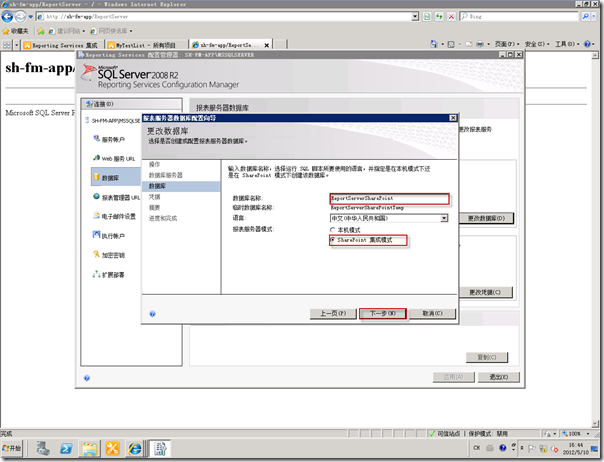Click the 上一页(P) previous button

[333, 313]
